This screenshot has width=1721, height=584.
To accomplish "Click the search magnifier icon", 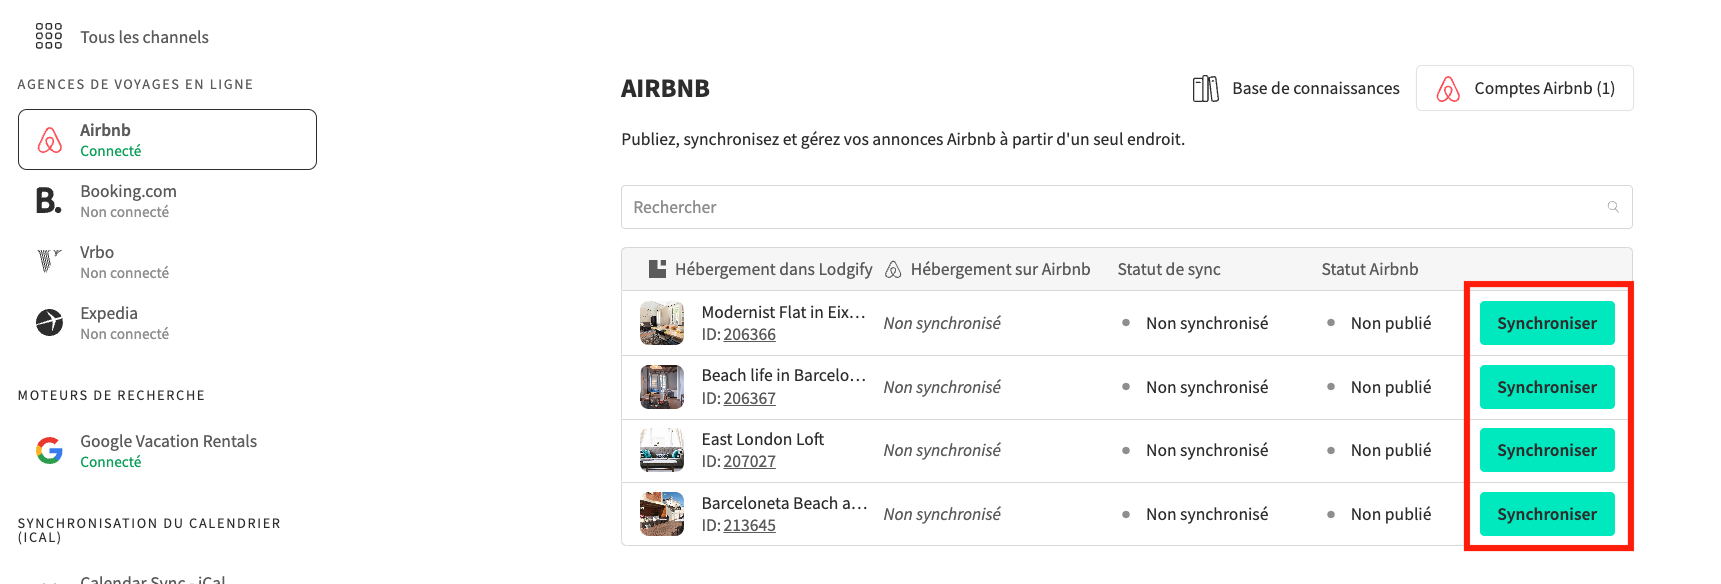I will (x=1612, y=207).
